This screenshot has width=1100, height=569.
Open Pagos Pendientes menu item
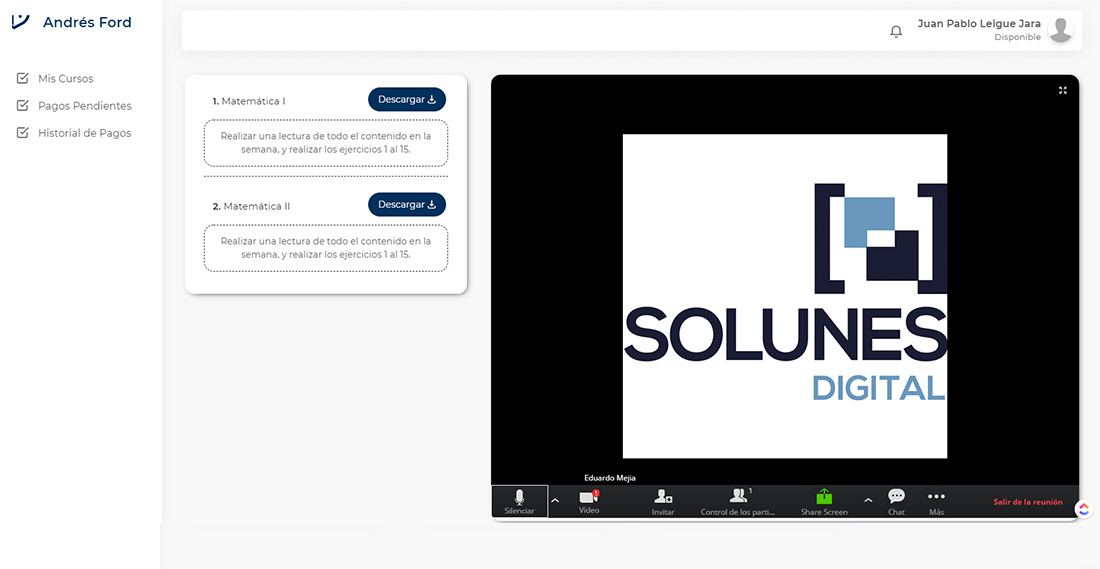(85, 106)
